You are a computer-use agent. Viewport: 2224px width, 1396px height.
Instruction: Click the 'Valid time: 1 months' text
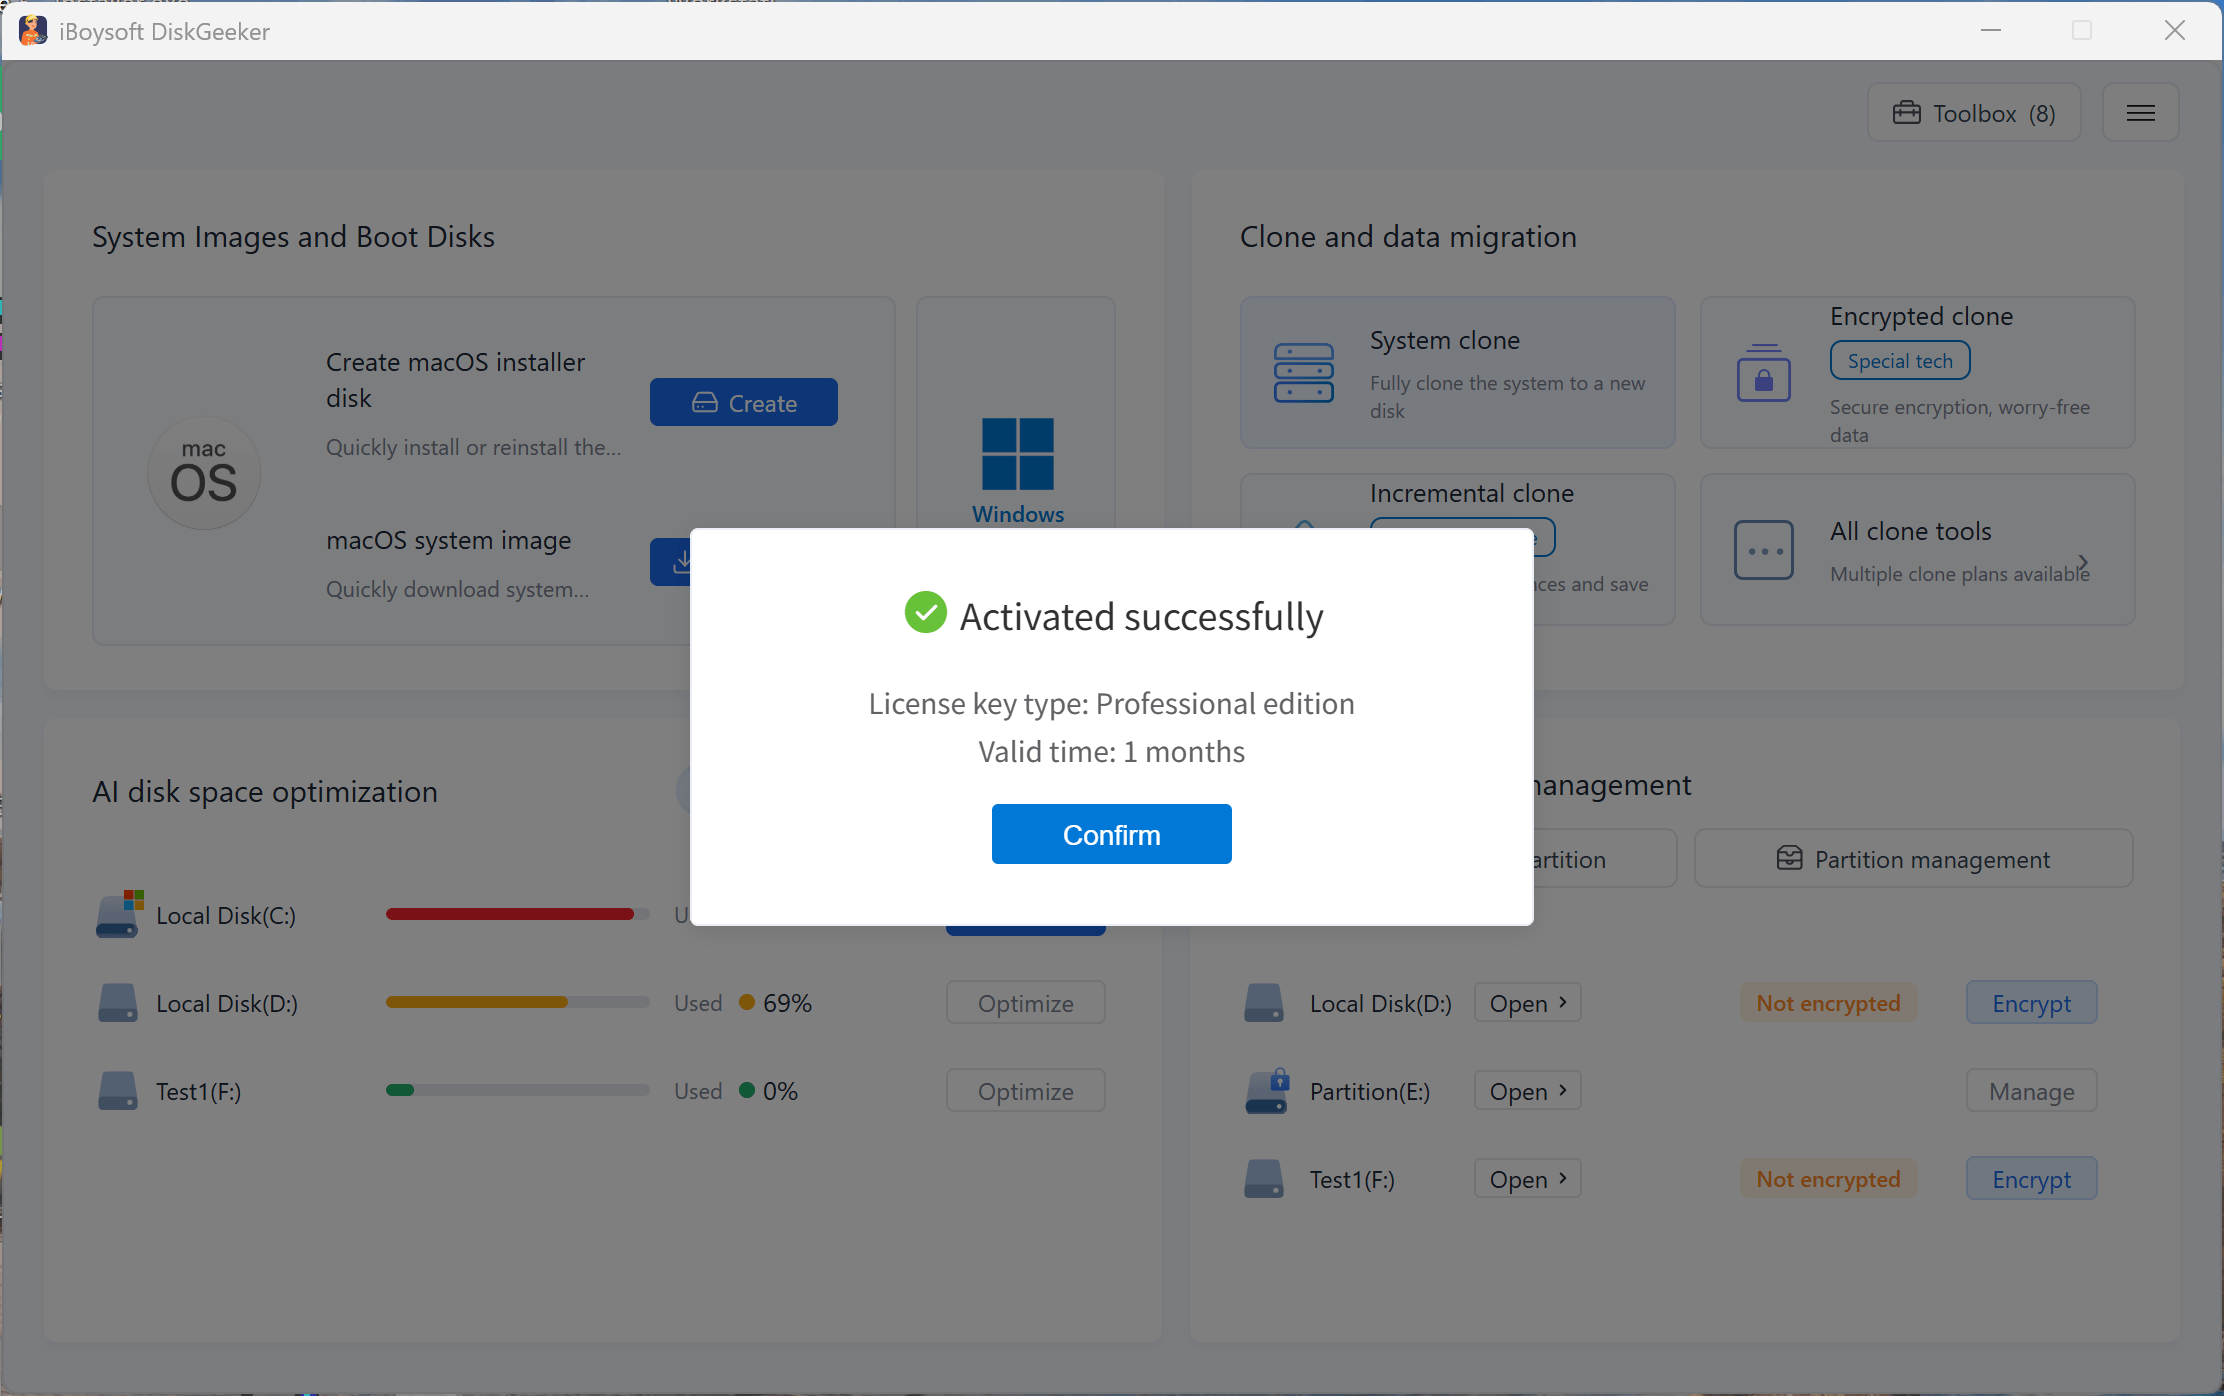(x=1112, y=751)
